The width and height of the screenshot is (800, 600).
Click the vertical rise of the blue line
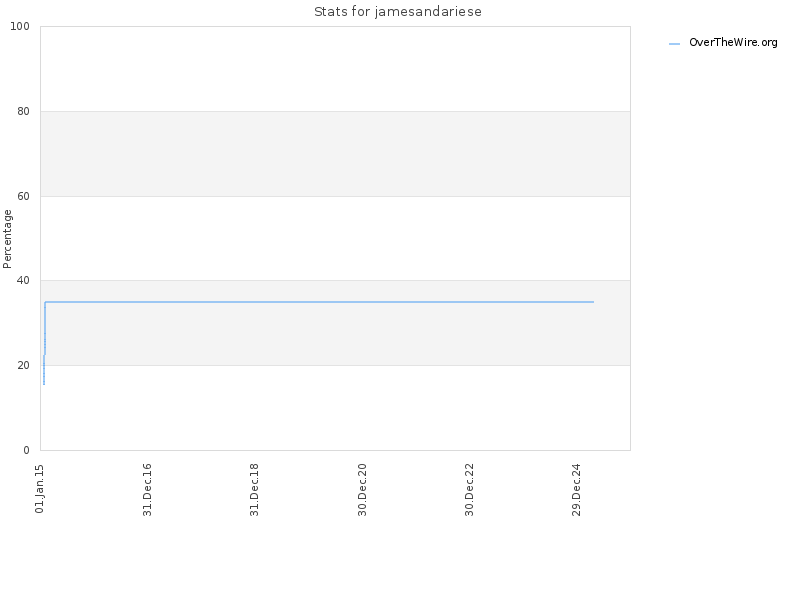tap(45, 329)
